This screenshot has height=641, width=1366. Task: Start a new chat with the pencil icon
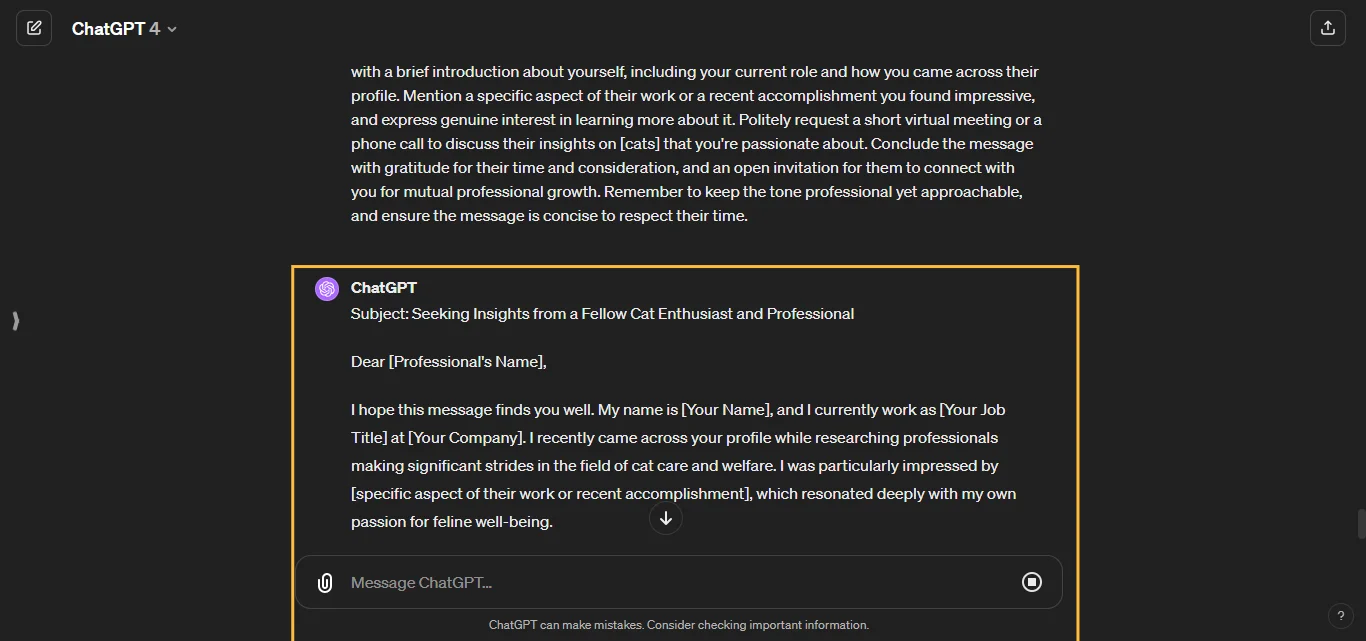[34, 28]
